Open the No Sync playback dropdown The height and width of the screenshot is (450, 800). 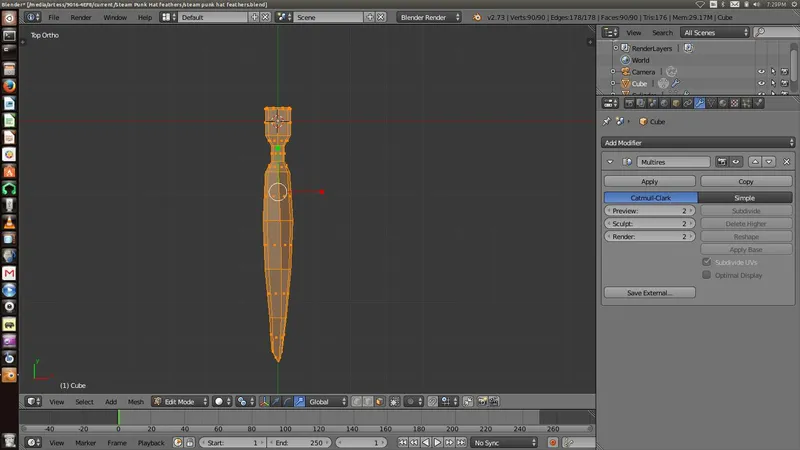(504, 442)
